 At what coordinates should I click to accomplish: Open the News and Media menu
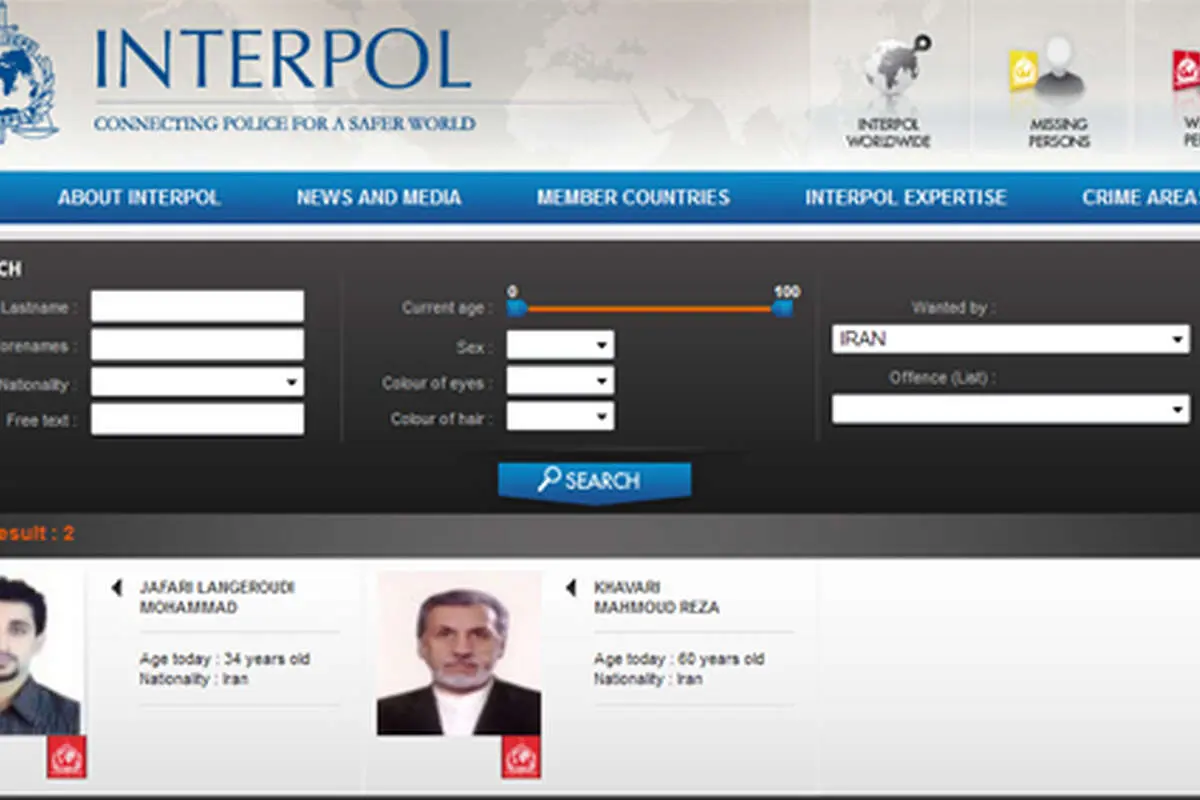(x=379, y=197)
